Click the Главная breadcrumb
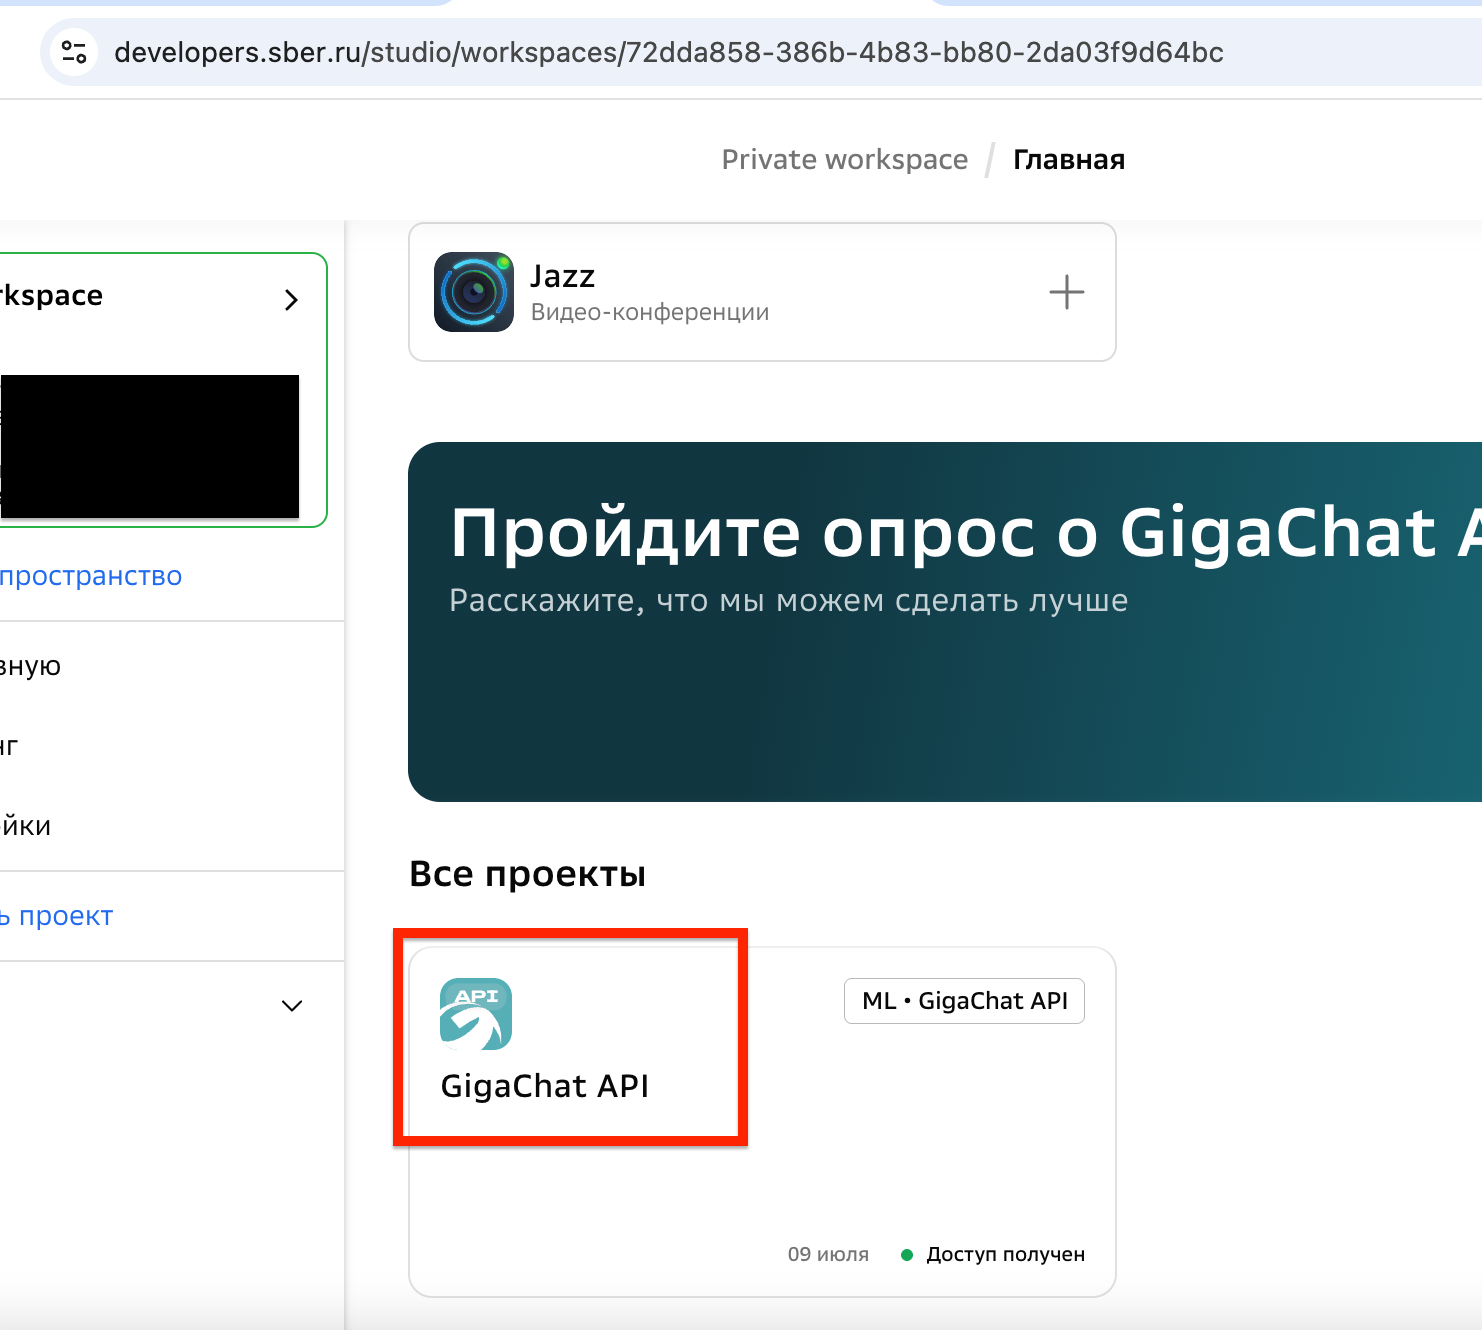The image size is (1482, 1330). [1069, 160]
